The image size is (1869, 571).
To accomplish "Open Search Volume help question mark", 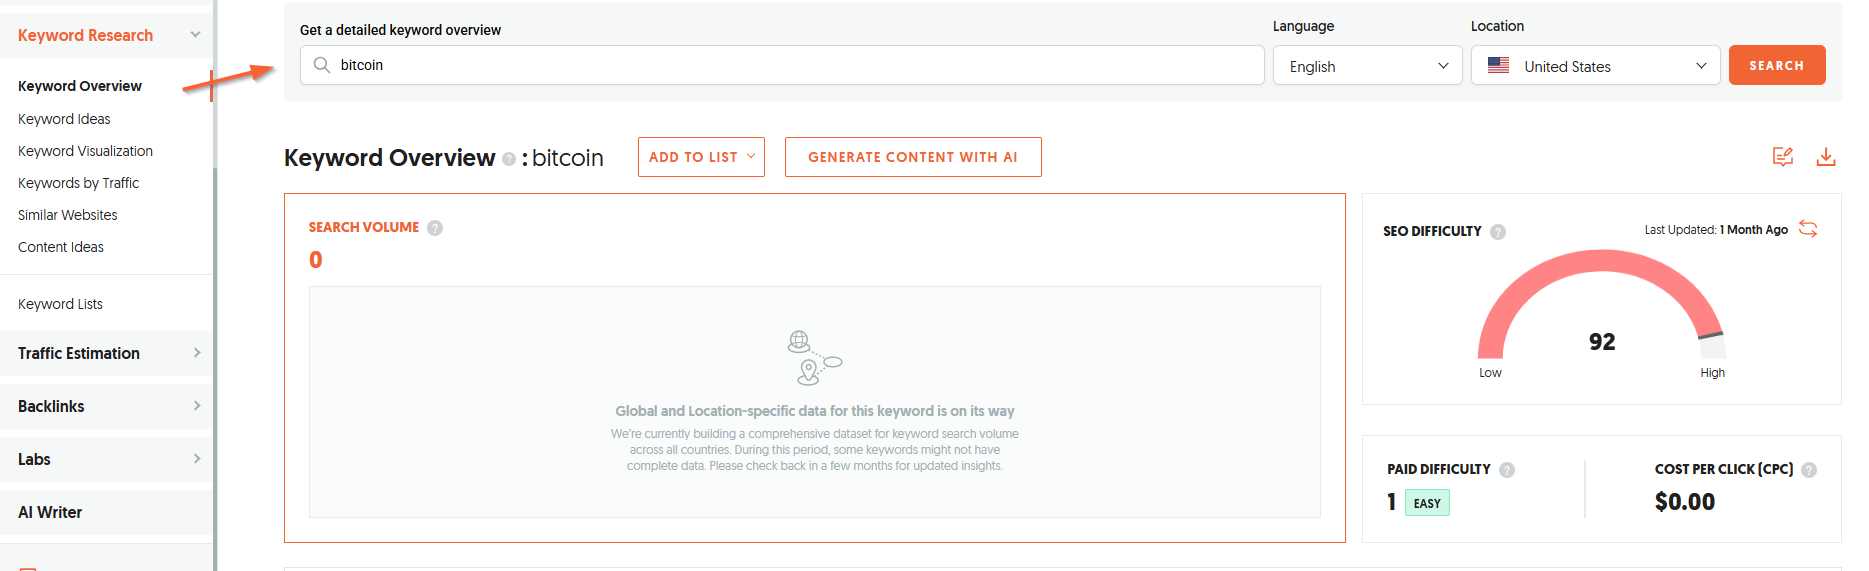I will (435, 228).
